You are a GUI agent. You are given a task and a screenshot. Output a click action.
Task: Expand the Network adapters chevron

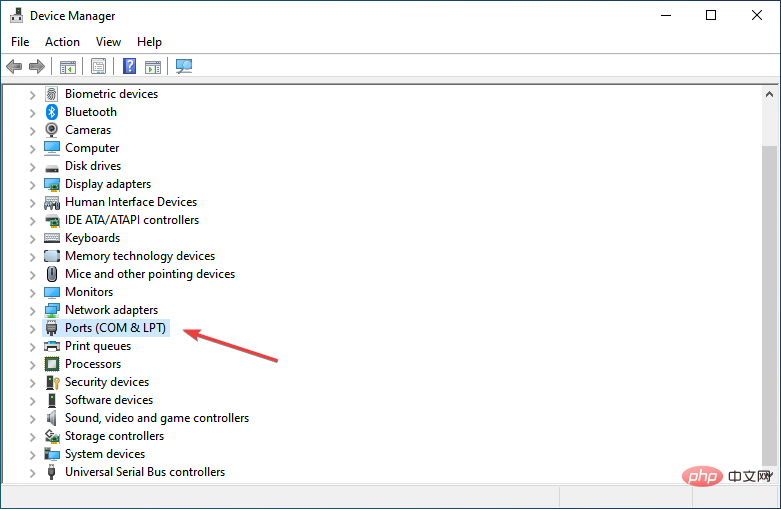coord(32,311)
